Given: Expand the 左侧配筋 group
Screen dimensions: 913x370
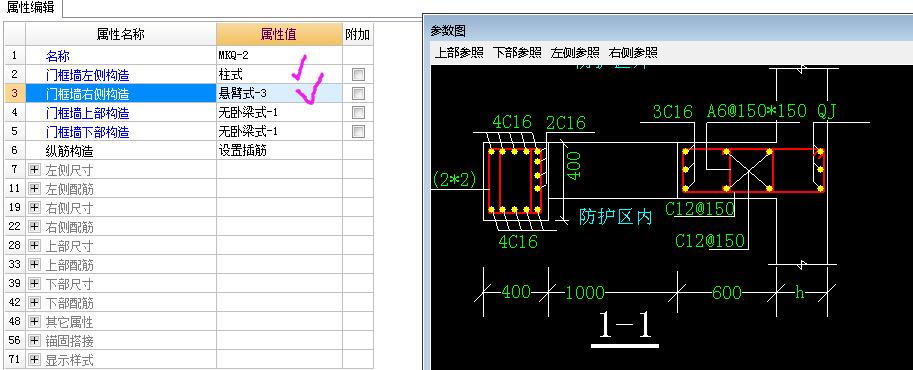Looking at the screenshot, I should pyautogui.click(x=34, y=189).
